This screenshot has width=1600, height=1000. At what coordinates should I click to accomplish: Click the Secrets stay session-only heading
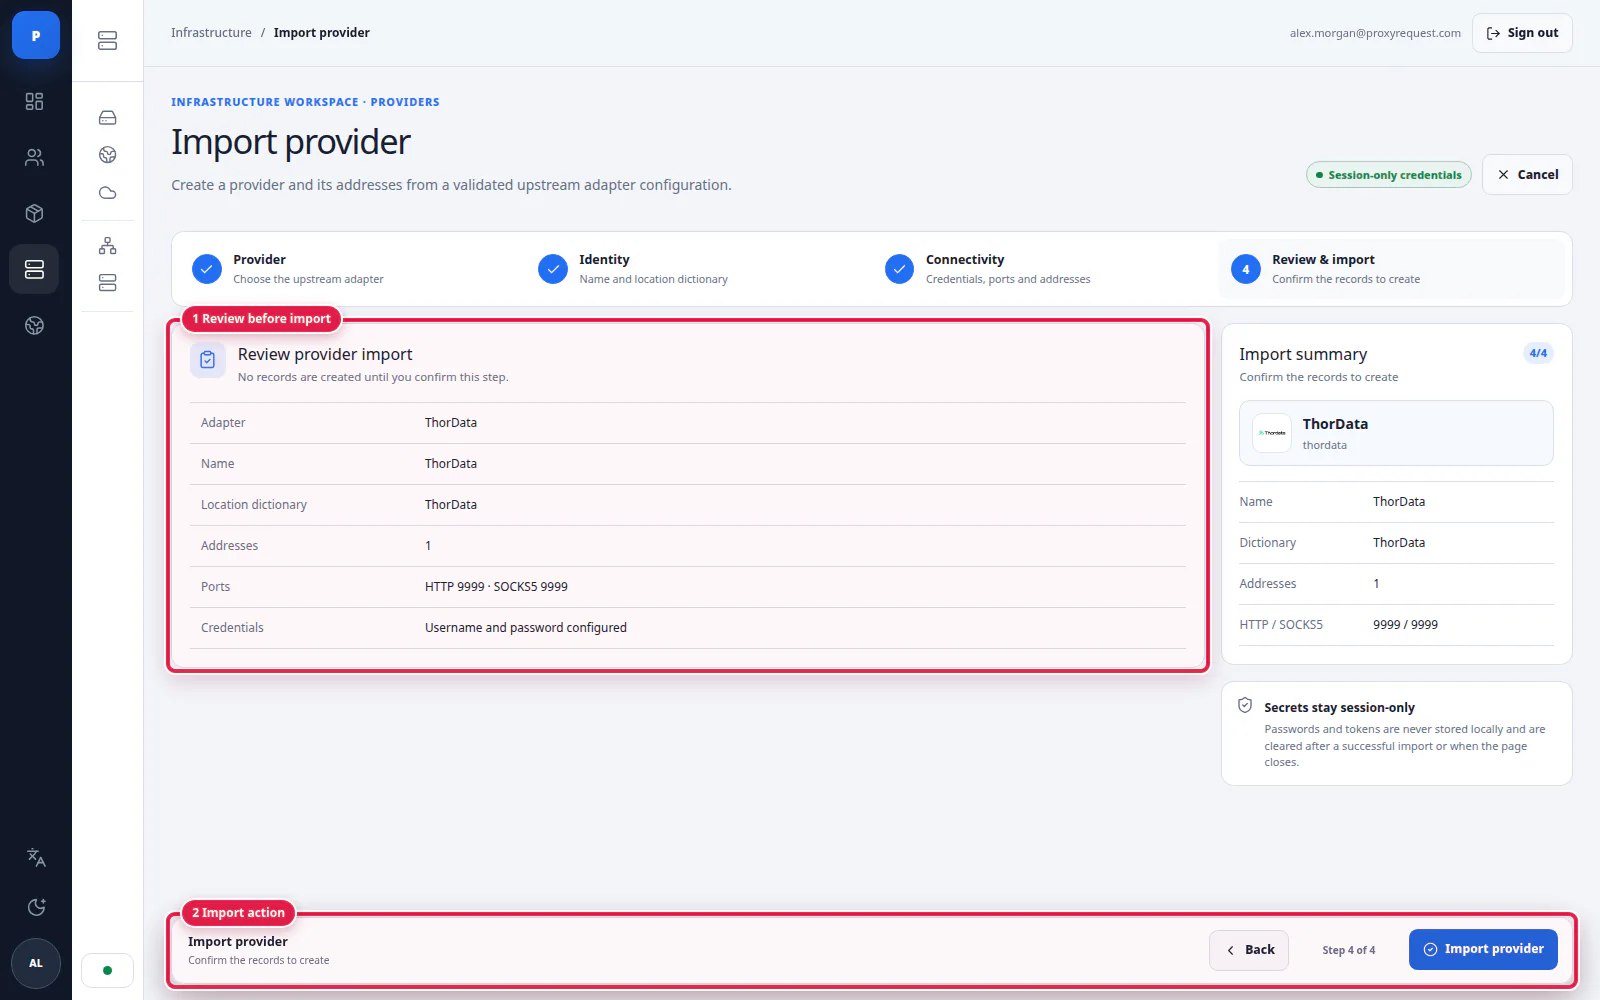pos(1339,707)
